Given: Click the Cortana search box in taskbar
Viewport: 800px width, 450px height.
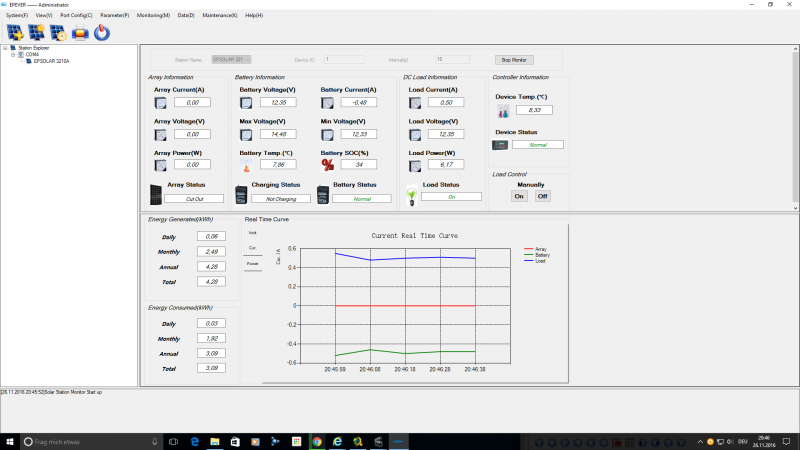Looking at the screenshot, I should point(91,442).
